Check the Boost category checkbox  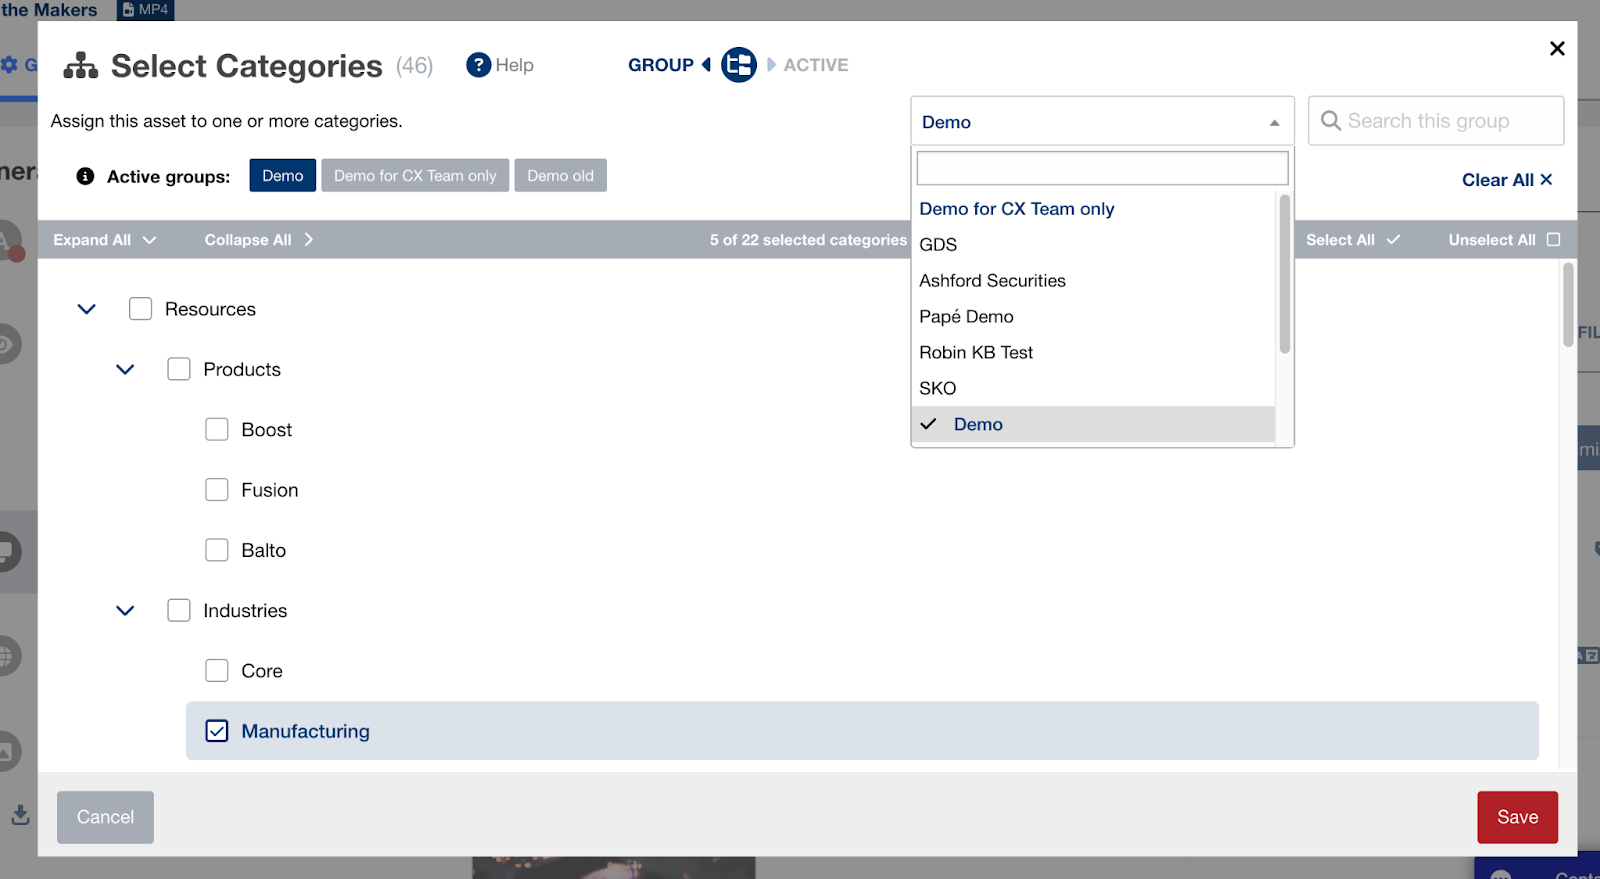217,430
